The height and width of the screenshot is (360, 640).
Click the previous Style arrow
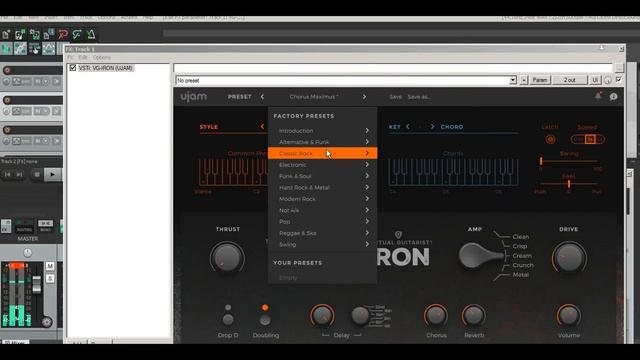click(x=262, y=127)
